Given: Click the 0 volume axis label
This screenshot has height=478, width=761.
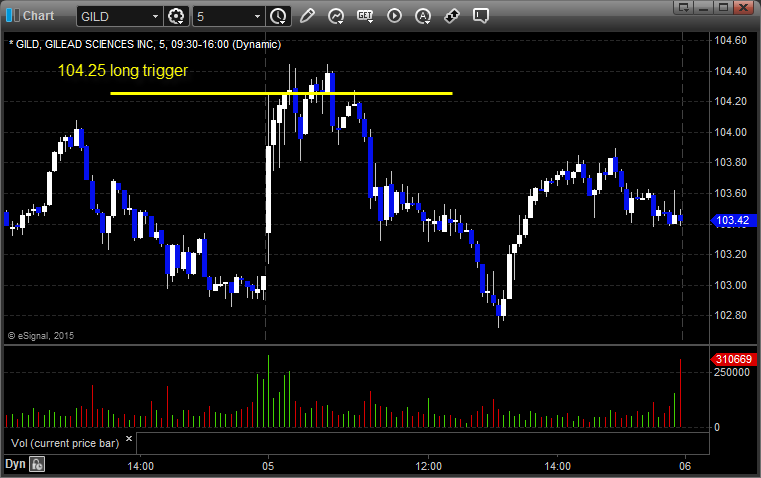Looking at the screenshot, I should 717,428.
